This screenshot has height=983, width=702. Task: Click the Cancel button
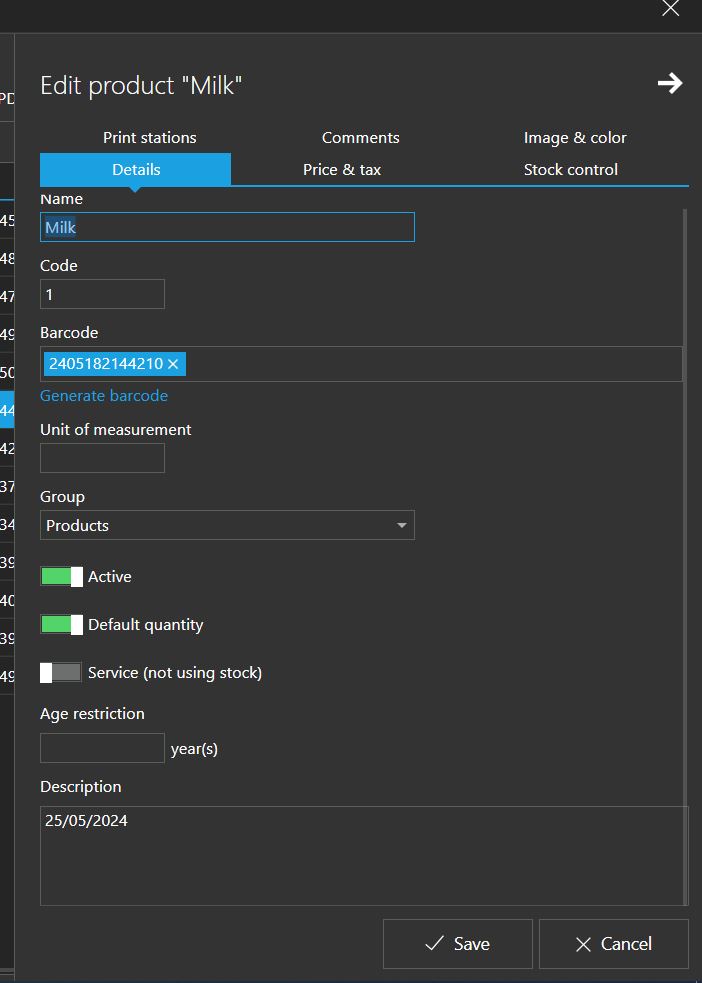[x=613, y=944]
